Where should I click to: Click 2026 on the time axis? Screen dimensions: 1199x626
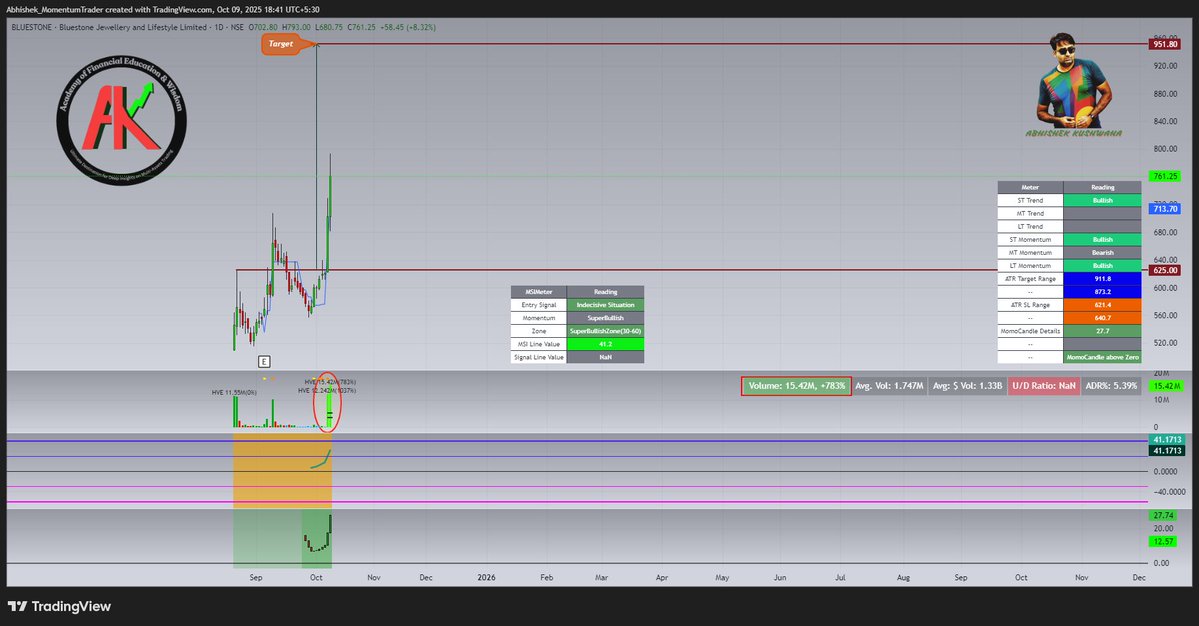(486, 577)
